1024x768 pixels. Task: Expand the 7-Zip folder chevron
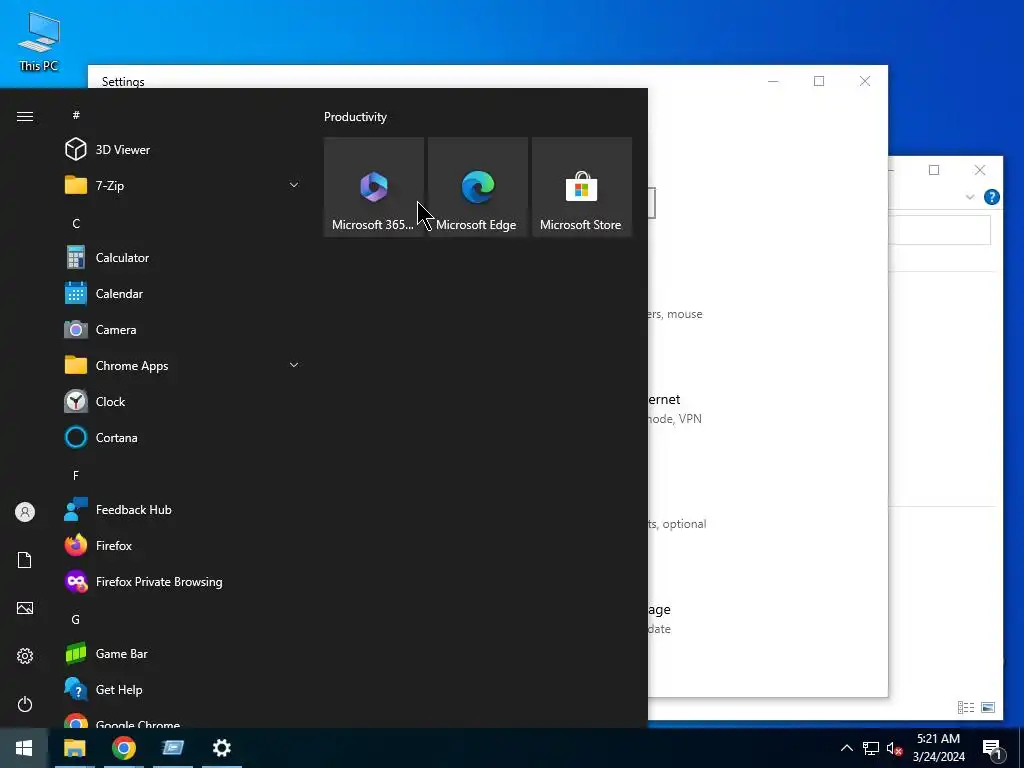pos(294,185)
